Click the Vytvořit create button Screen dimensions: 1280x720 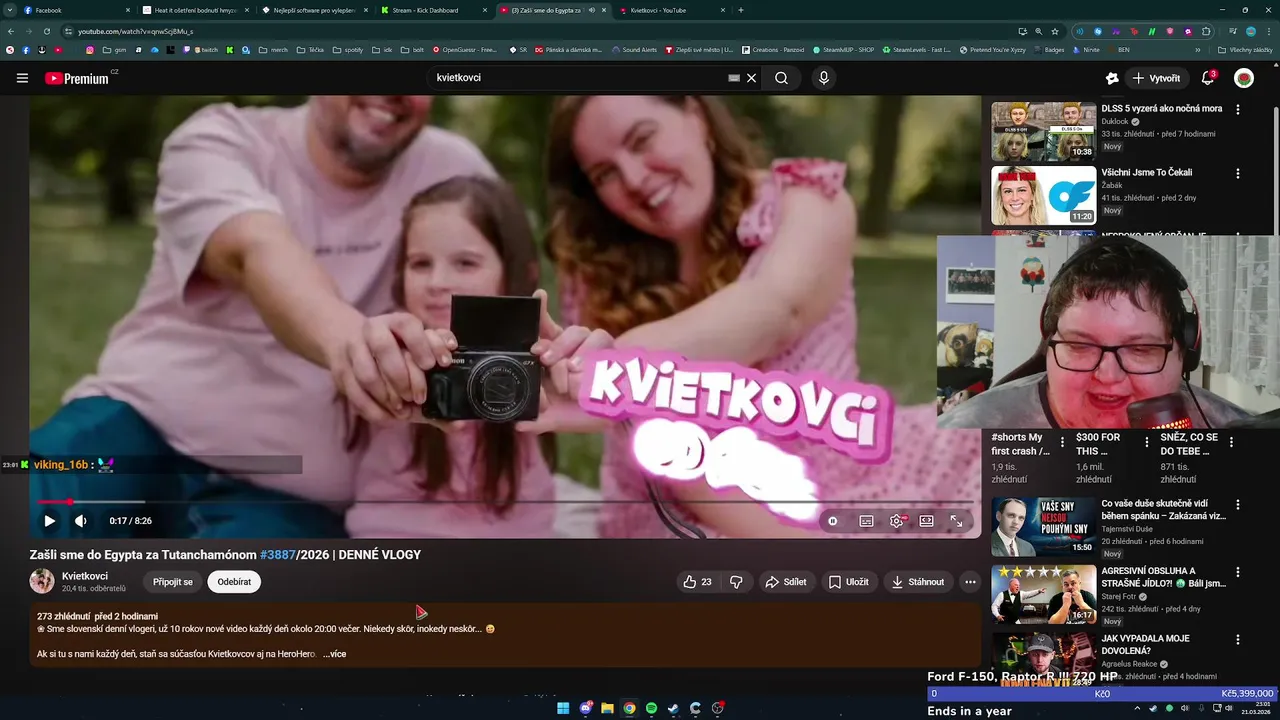[x=1156, y=78]
